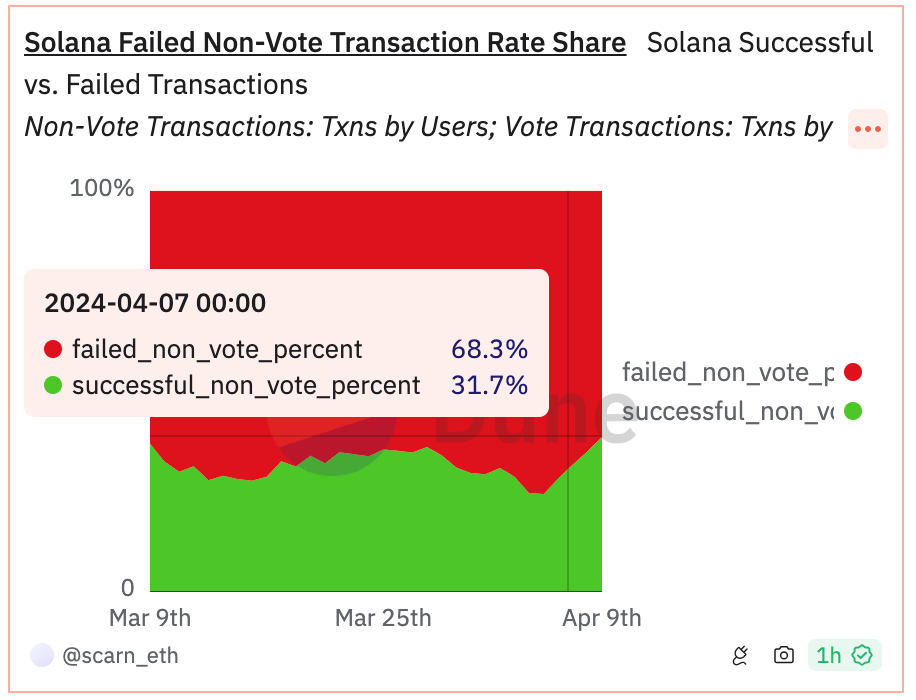Click the 2024-04-07 tooltip date header
916x700 pixels.
[x=155, y=303]
